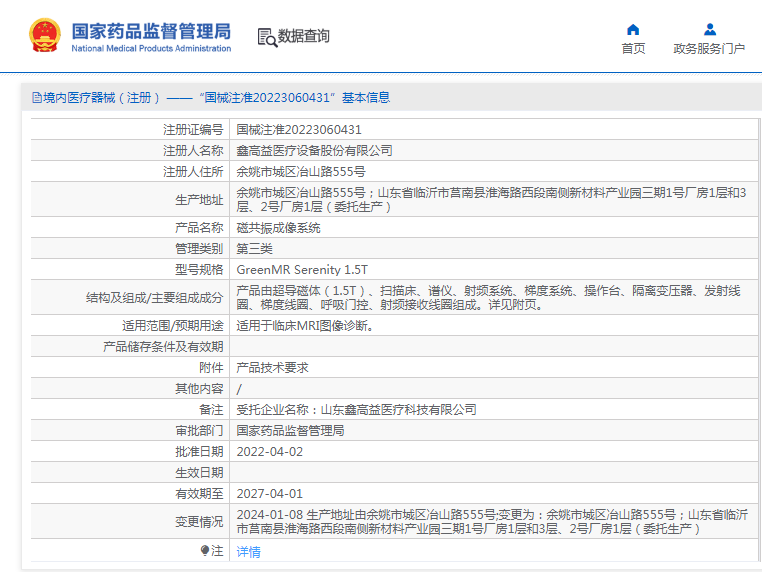
Task: Click 注册人住所 row label
Action: (x=193, y=172)
